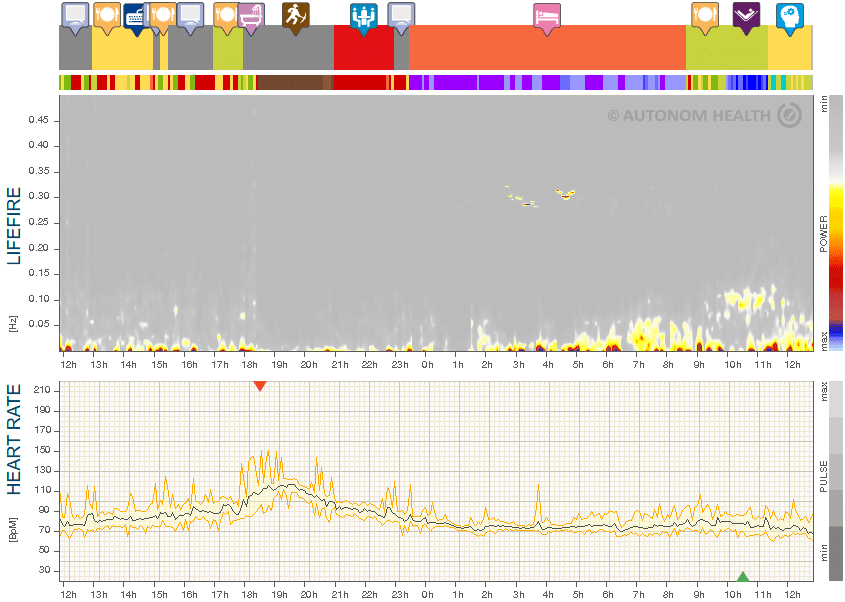The height and width of the screenshot is (602, 845).
Task: Click the [Hz] unit label
Action: [x=13, y=324]
